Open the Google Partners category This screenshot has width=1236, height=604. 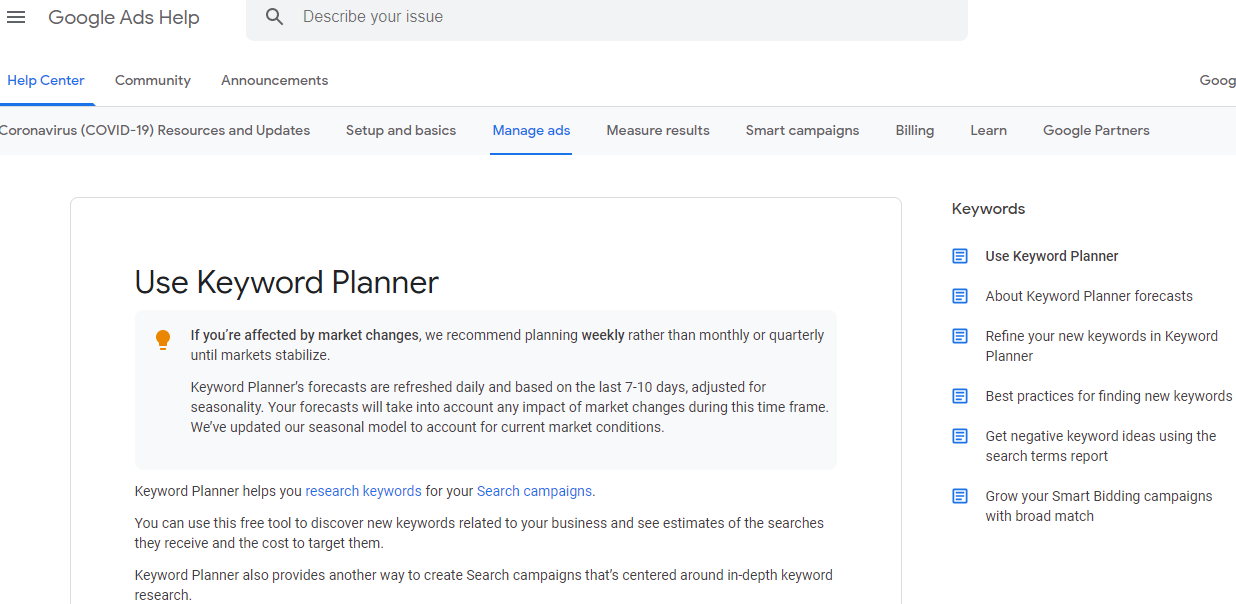(x=1096, y=130)
